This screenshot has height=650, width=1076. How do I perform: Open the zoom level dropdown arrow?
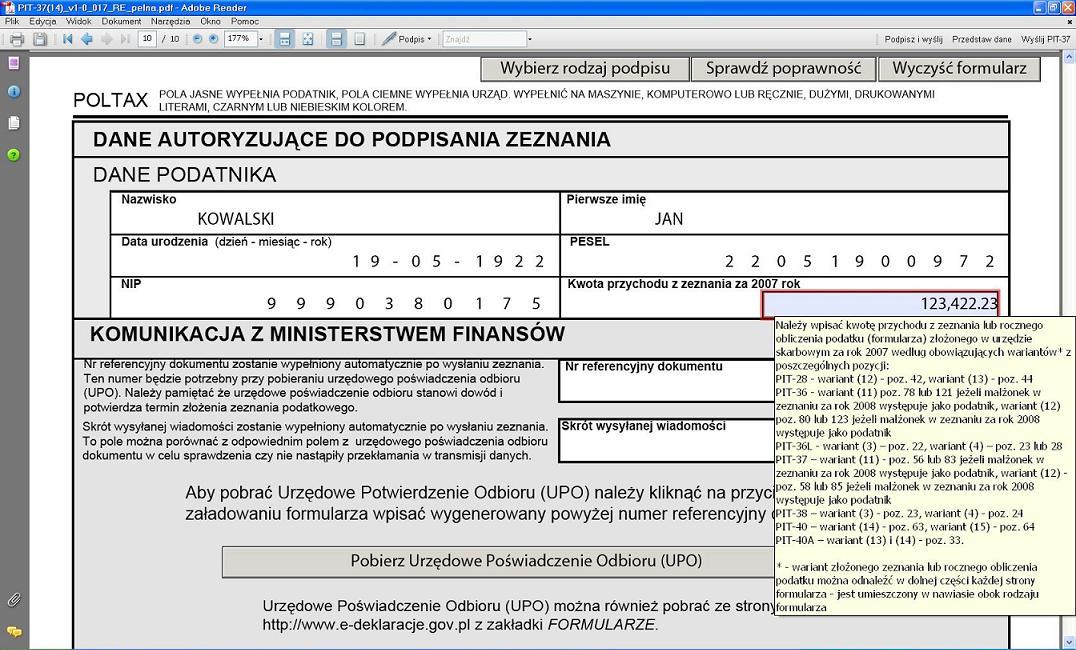pyautogui.click(x=261, y=39)
